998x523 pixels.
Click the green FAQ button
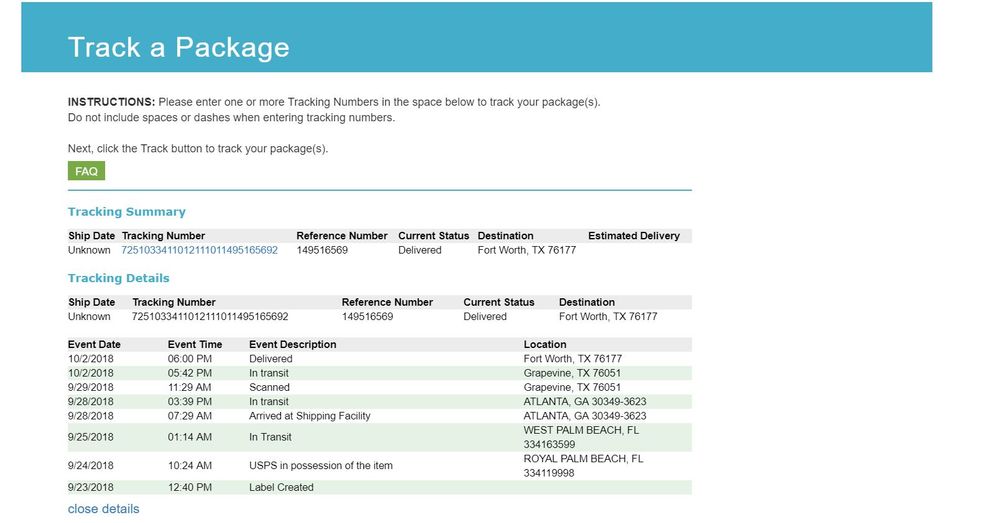tap(86, 171)
